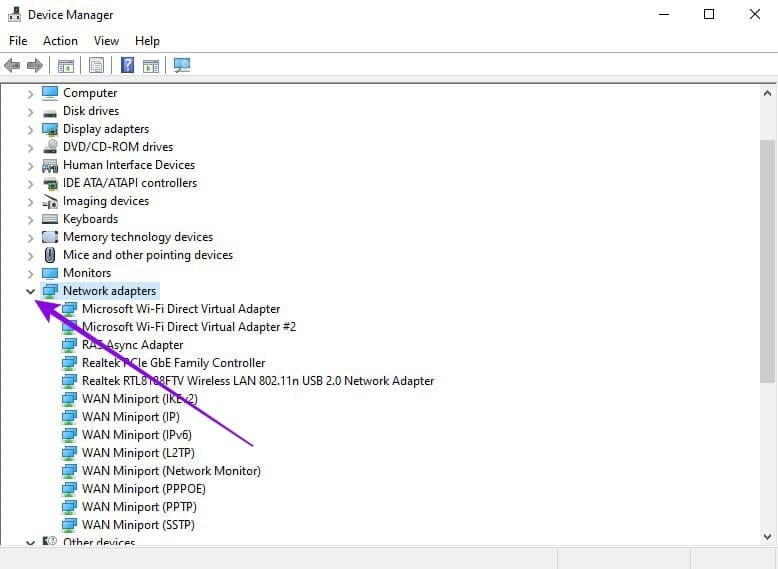
Task: Expand the Human Interface Devices category
Action: (30, 166)
